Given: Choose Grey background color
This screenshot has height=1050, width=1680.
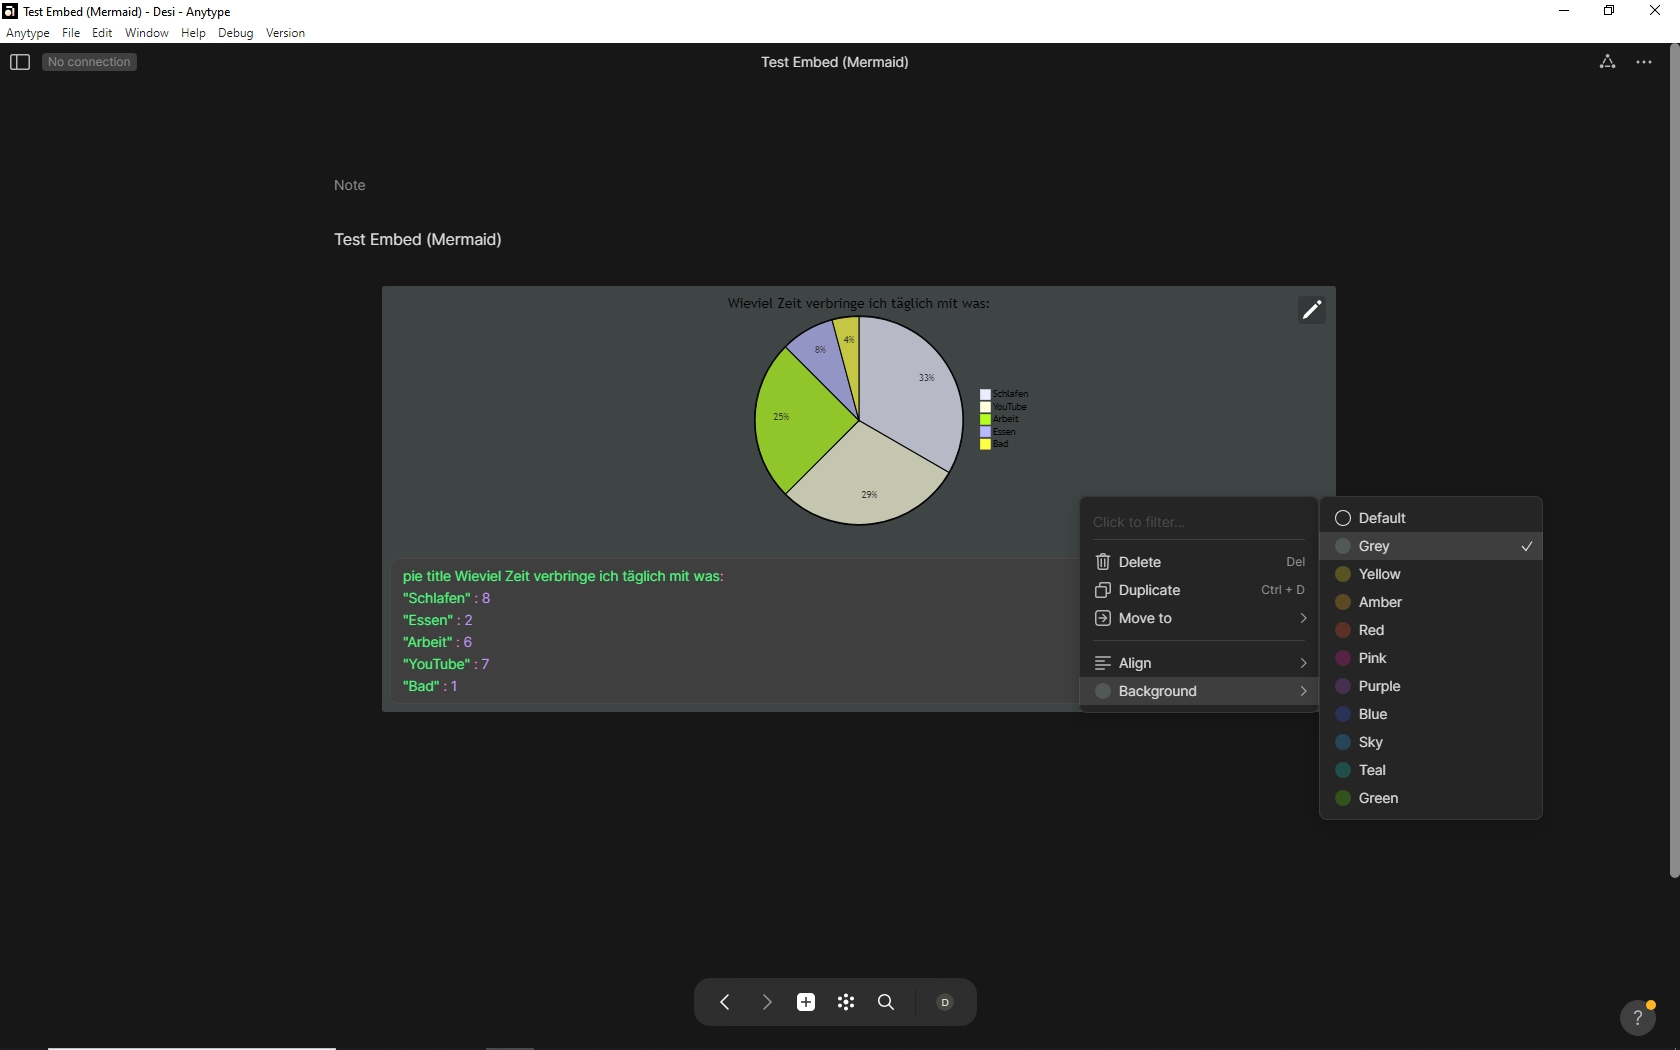Looking at the screenshot, I should point(1431,546).
